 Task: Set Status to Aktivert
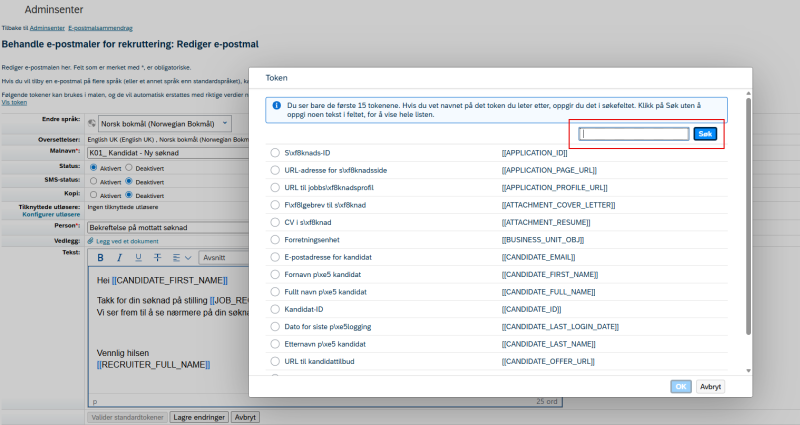coord(93,167)
